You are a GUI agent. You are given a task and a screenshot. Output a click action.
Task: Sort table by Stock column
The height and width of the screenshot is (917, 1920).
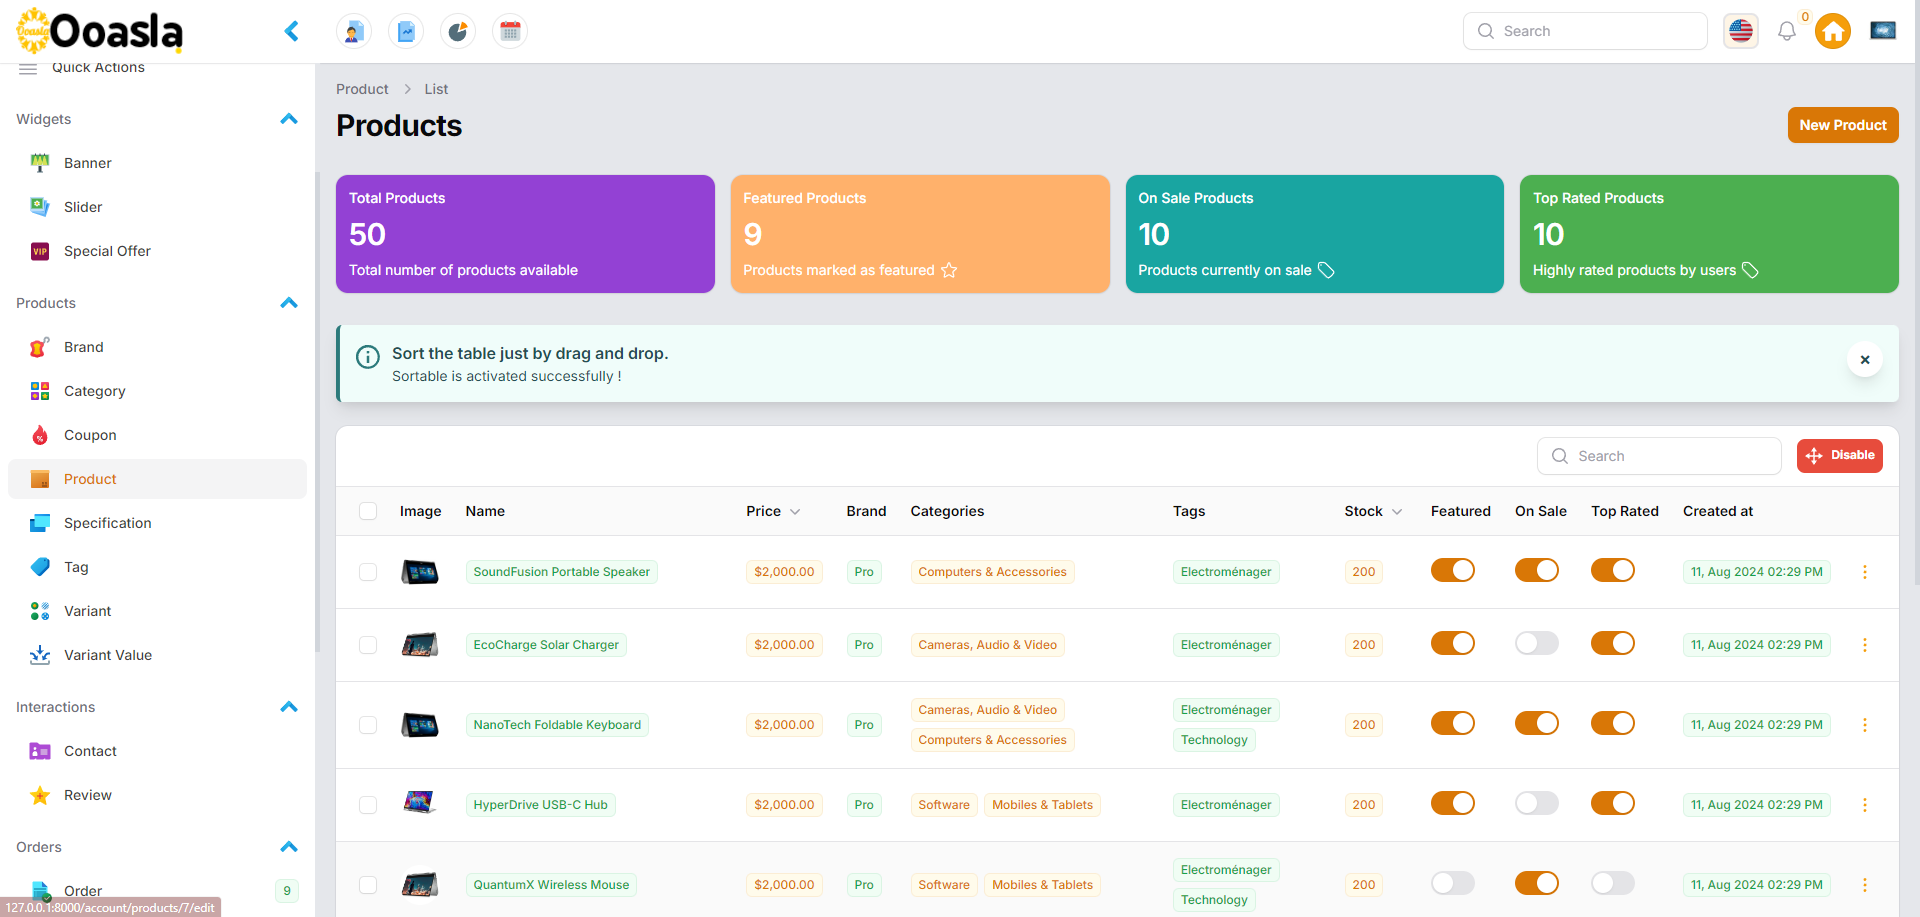[1373, 511]
